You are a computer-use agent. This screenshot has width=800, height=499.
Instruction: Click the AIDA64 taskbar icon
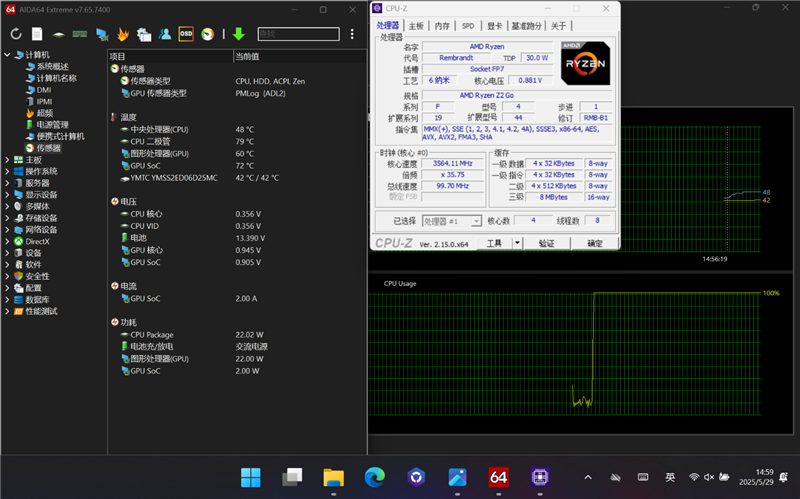click(x=498, y=478)
